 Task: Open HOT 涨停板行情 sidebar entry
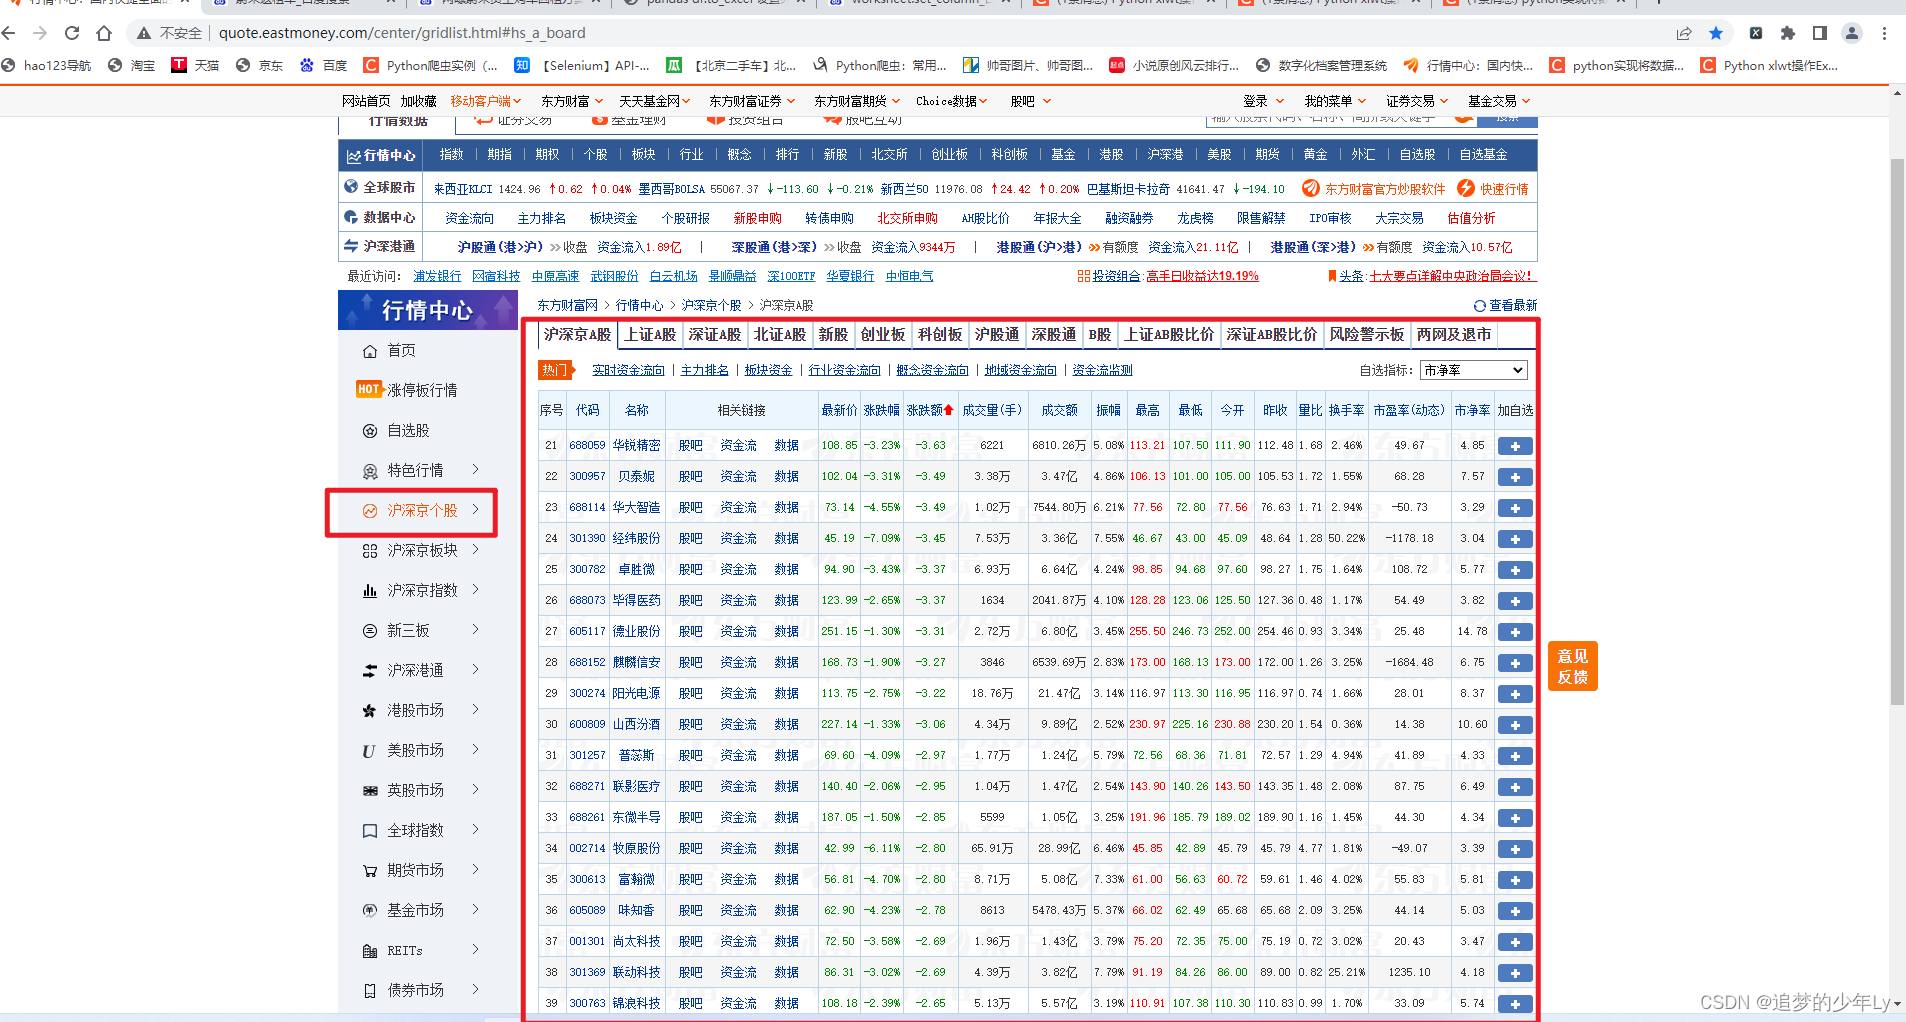[407, 390]
